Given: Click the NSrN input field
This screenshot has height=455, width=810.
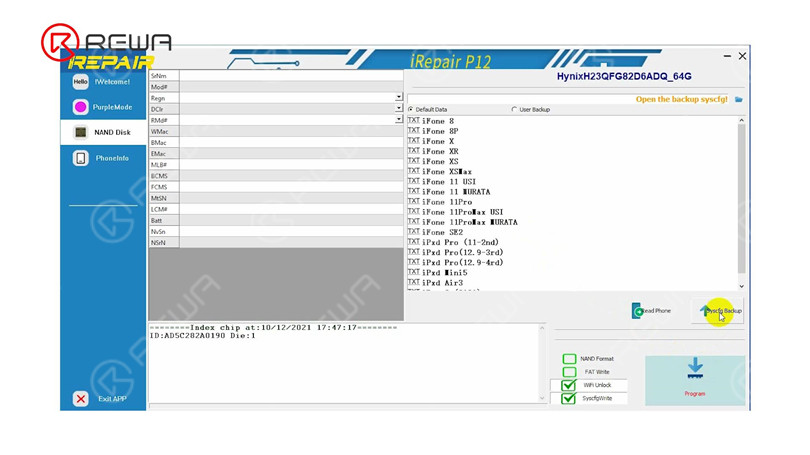Looking at the screenshot, I should point(291,243).
